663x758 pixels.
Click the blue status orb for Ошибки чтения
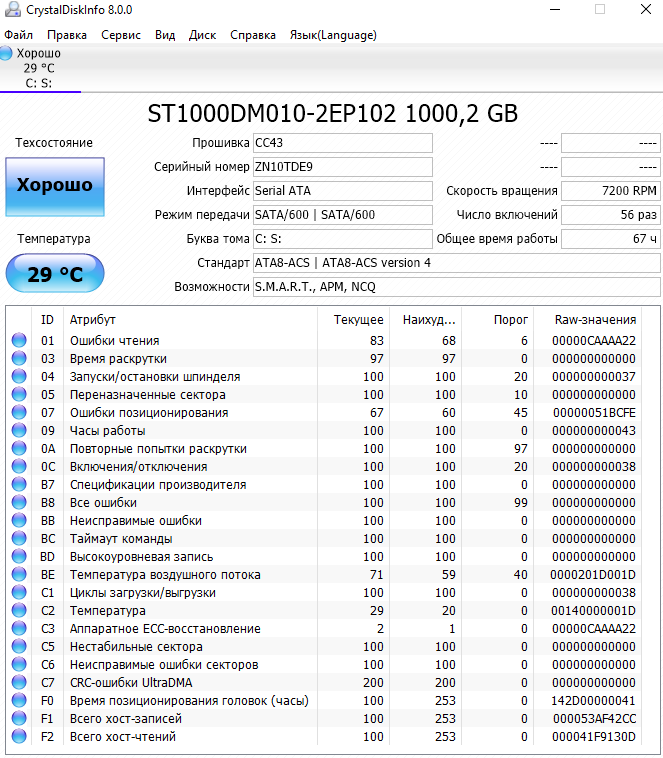click(x=19, y=341)
